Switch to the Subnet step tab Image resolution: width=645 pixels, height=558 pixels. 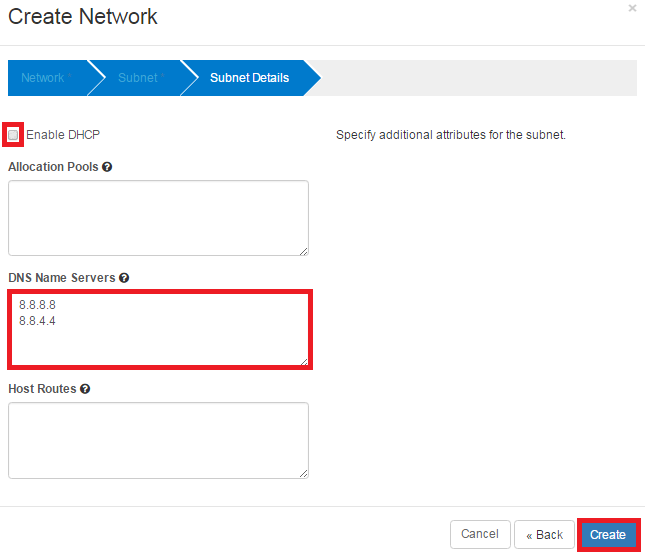point(137,78)
